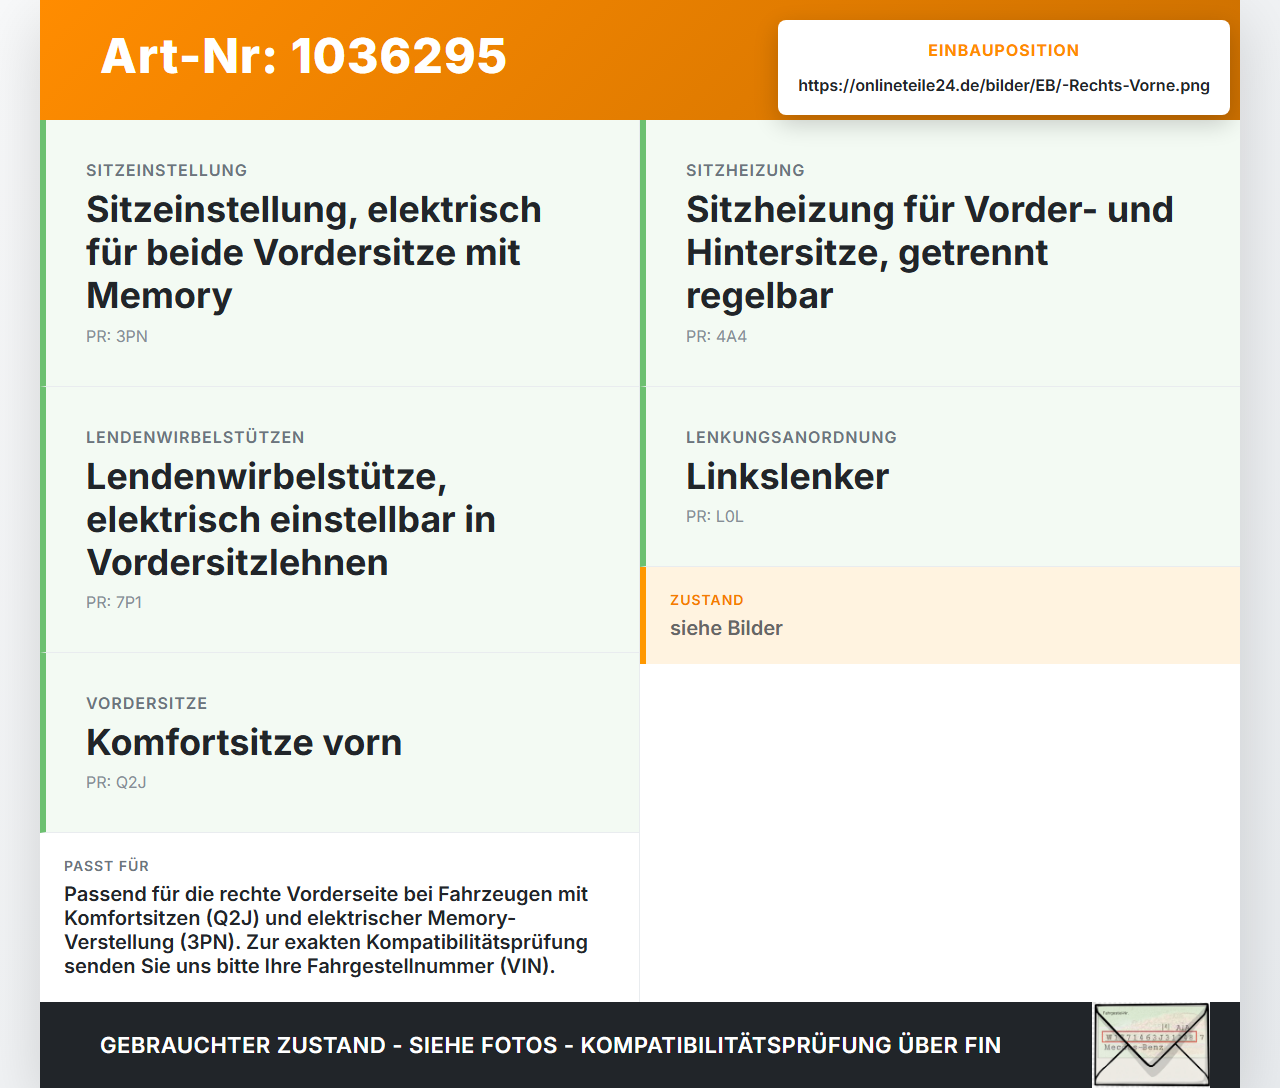Click the Art-Nr: 1036295 heading
This screenshot has width=1280, height=1089.
point(303,56)
